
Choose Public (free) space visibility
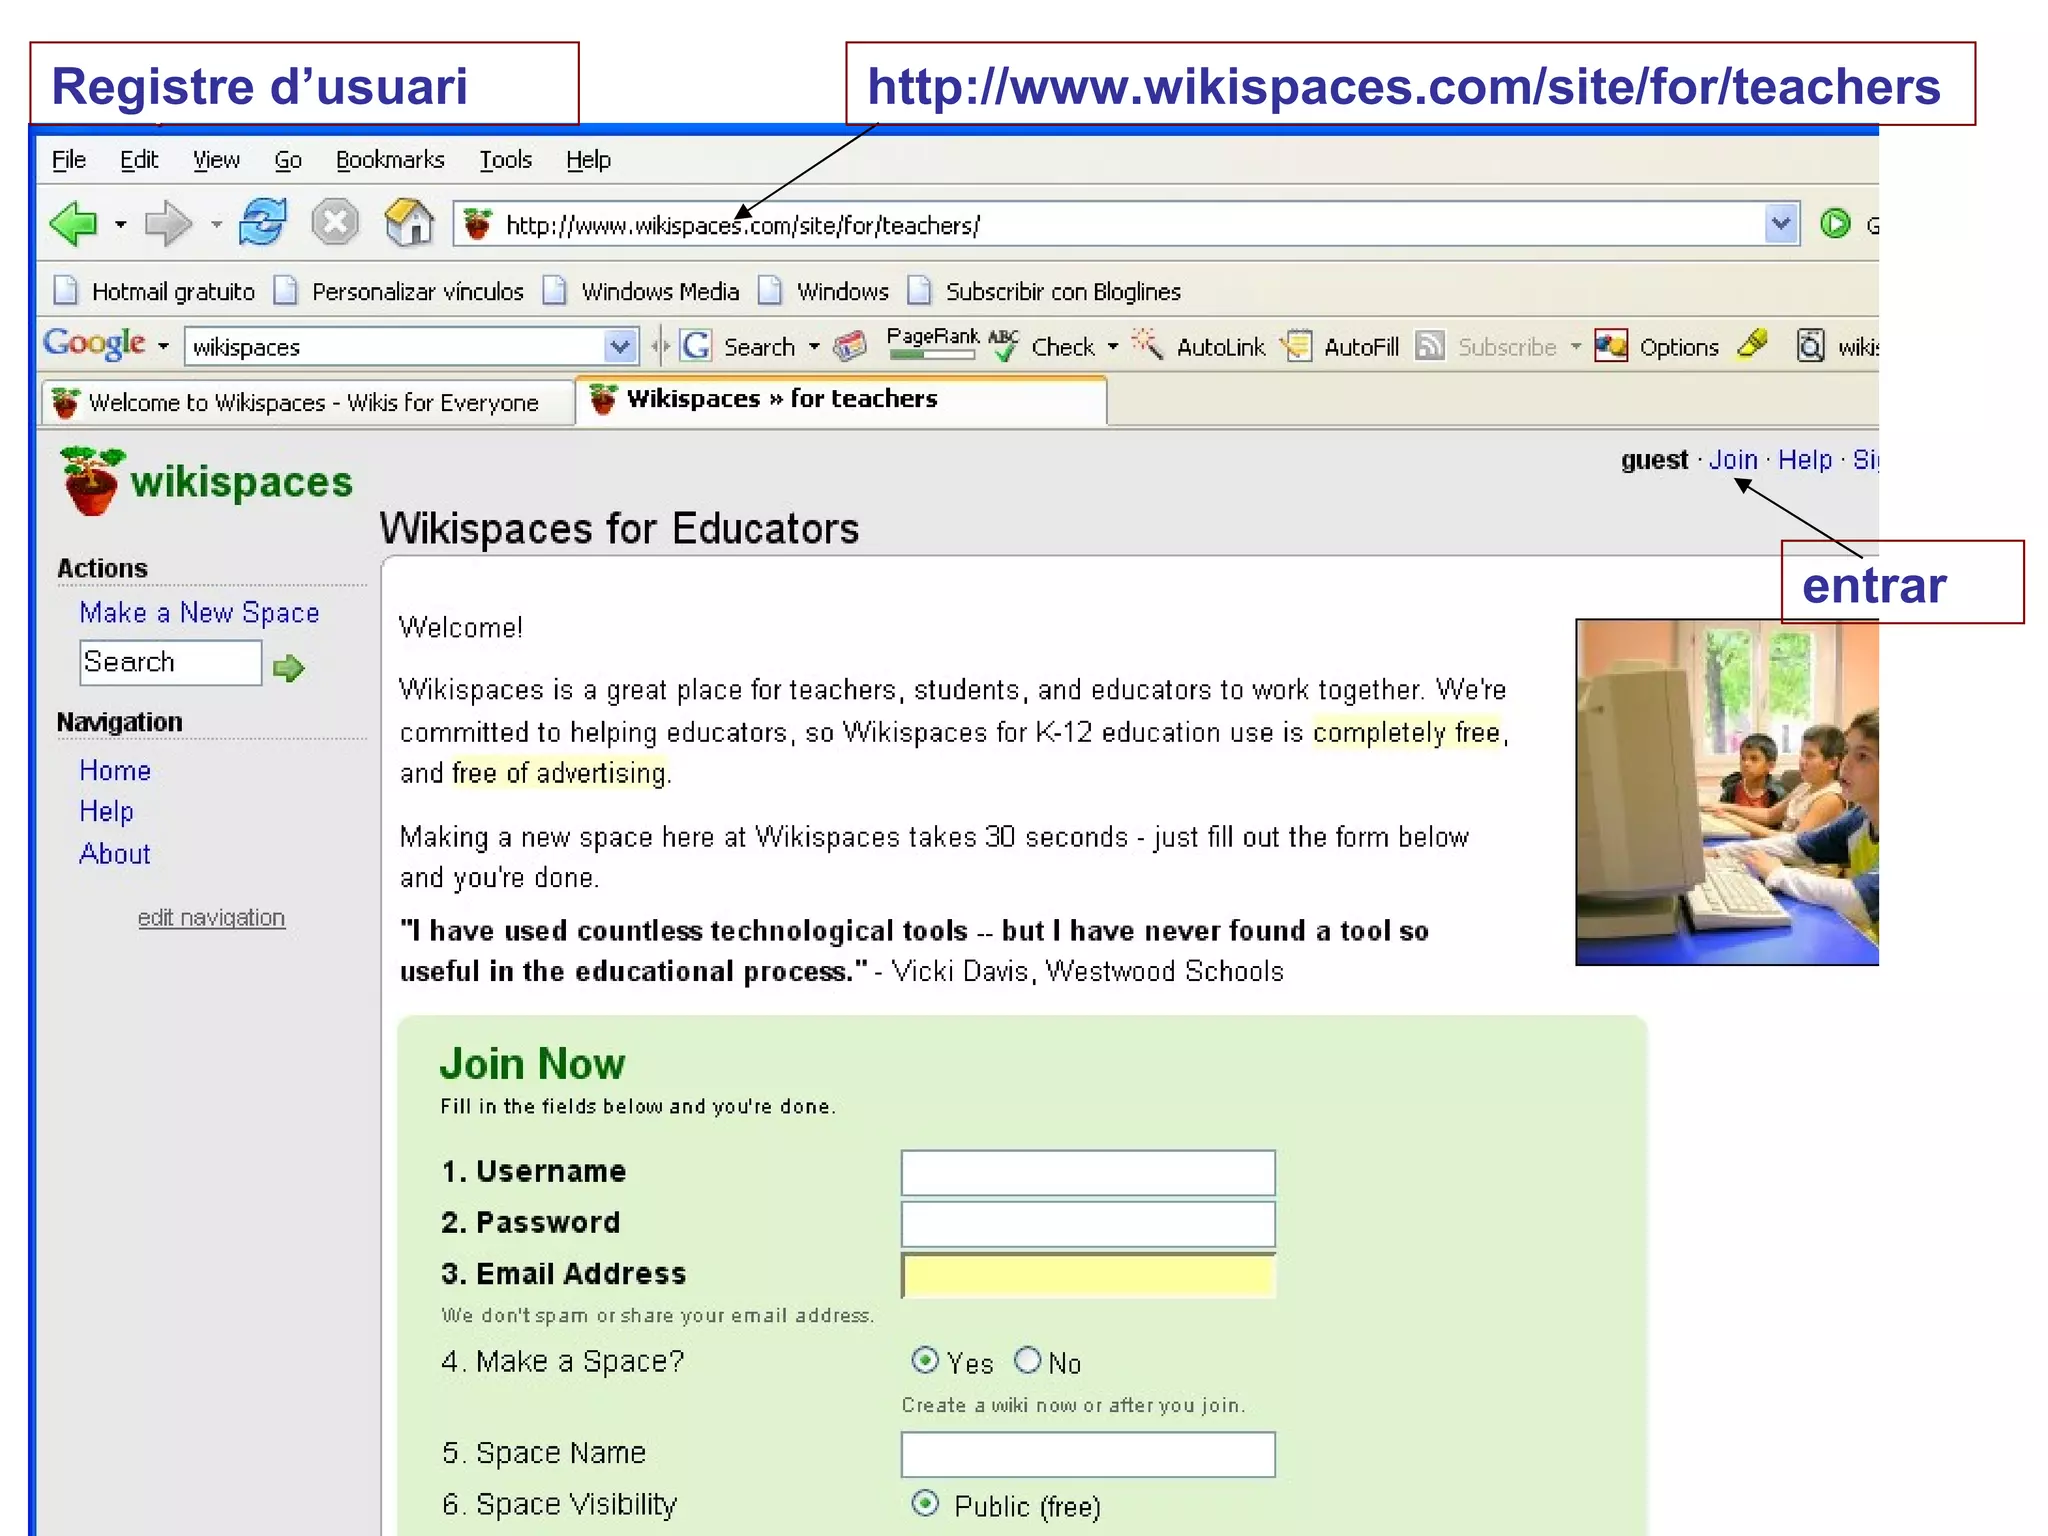click(925, 1503)
